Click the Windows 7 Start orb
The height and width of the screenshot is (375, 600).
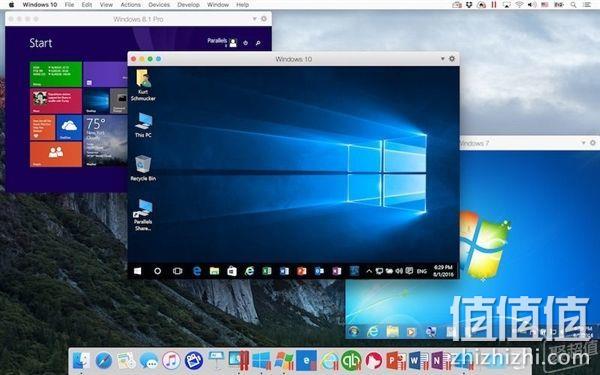point(354,331)
